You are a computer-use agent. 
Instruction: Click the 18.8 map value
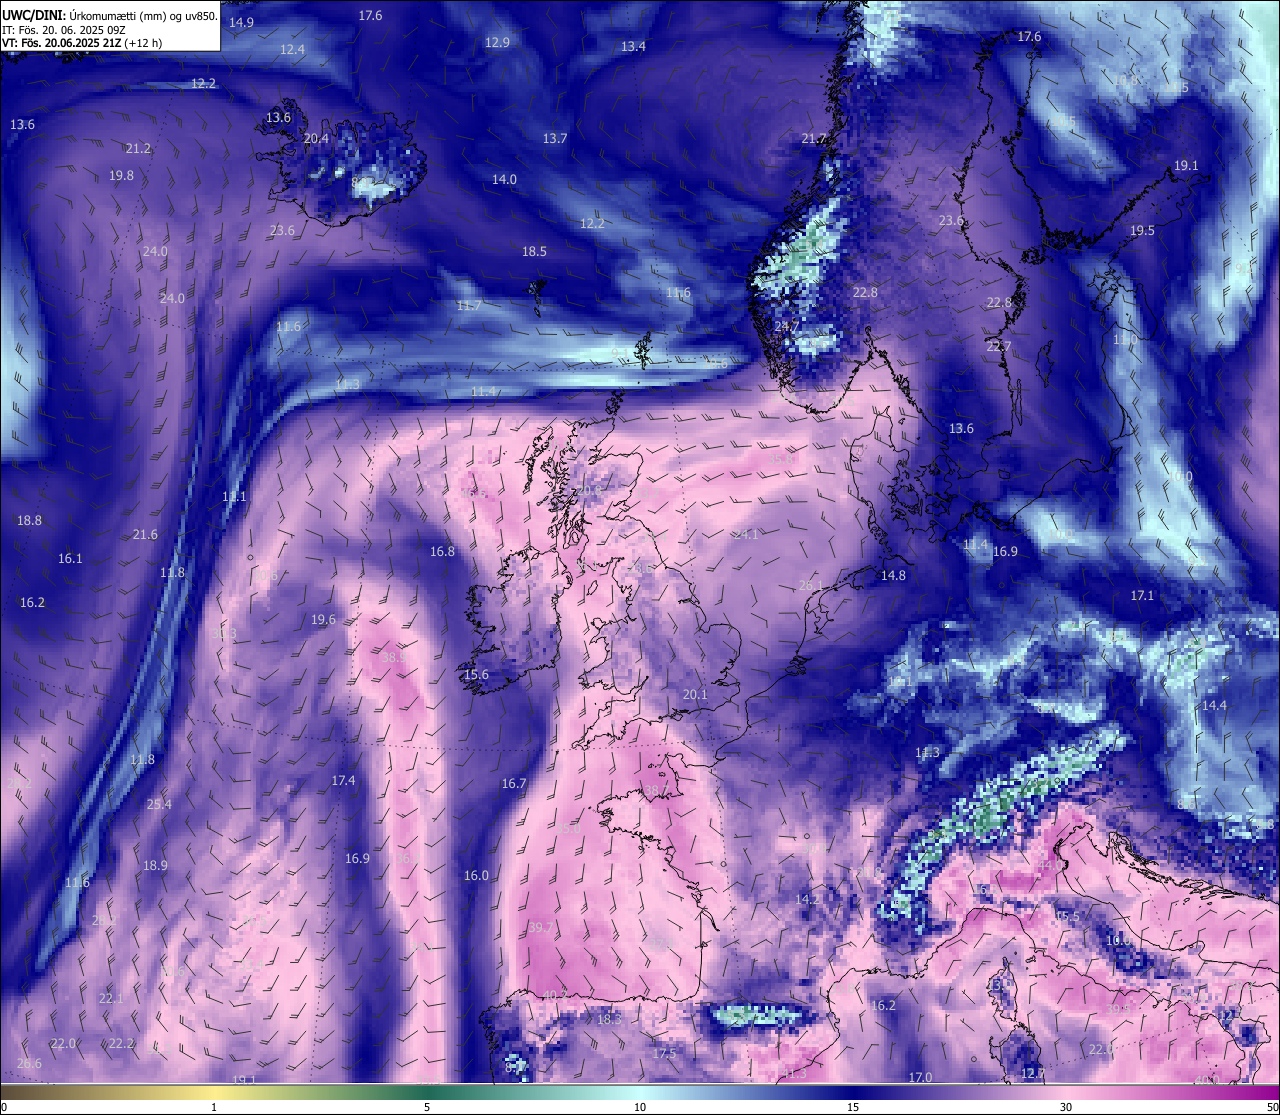pos(29,520)
